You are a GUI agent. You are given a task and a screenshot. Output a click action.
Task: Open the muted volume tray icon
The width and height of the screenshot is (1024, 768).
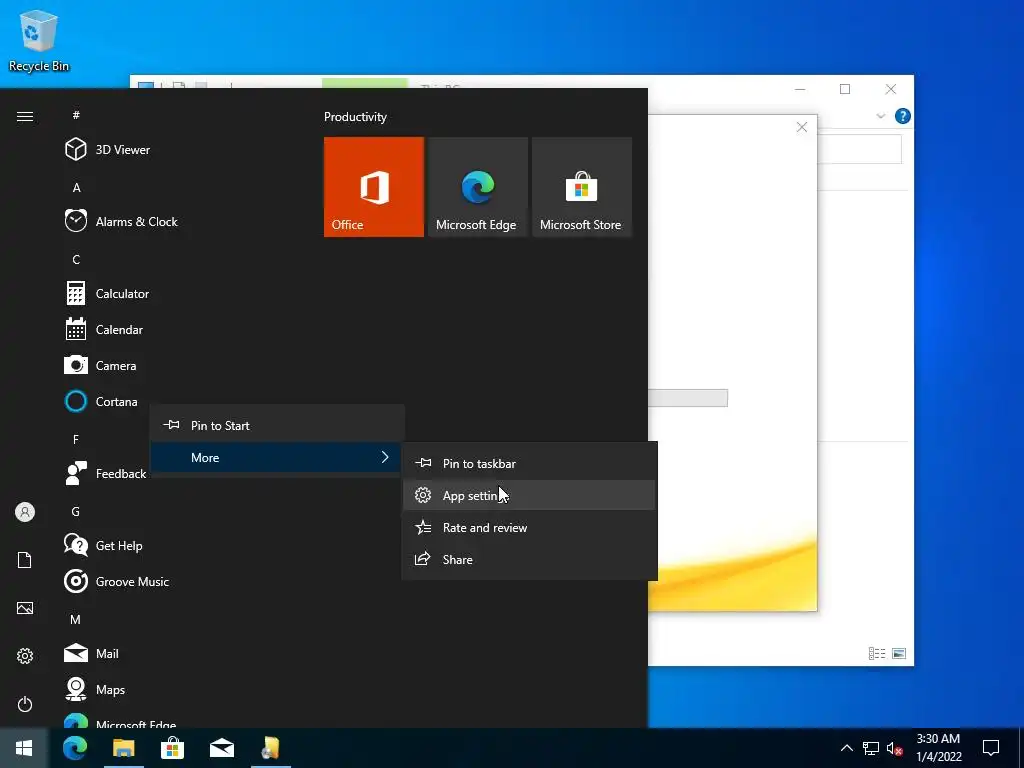(x=894, y=748)
